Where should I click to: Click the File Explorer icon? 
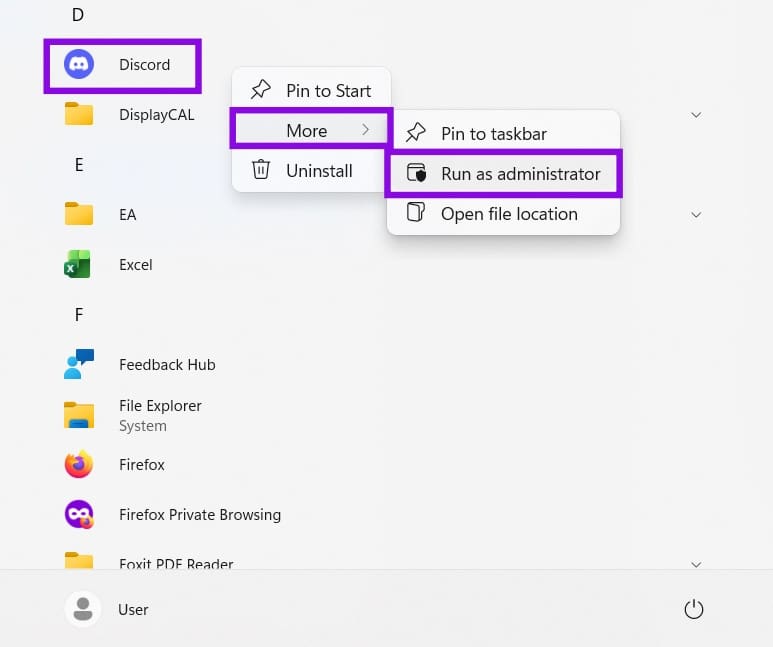(x=79, y=415)
